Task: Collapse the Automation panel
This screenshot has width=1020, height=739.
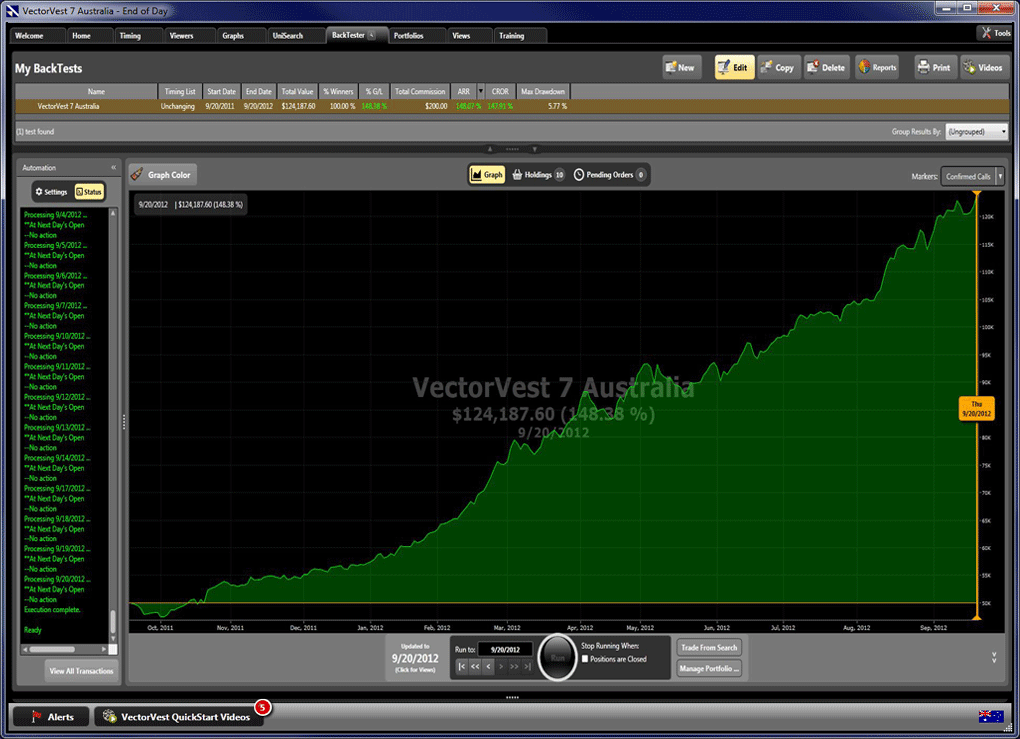Action: 113,168
